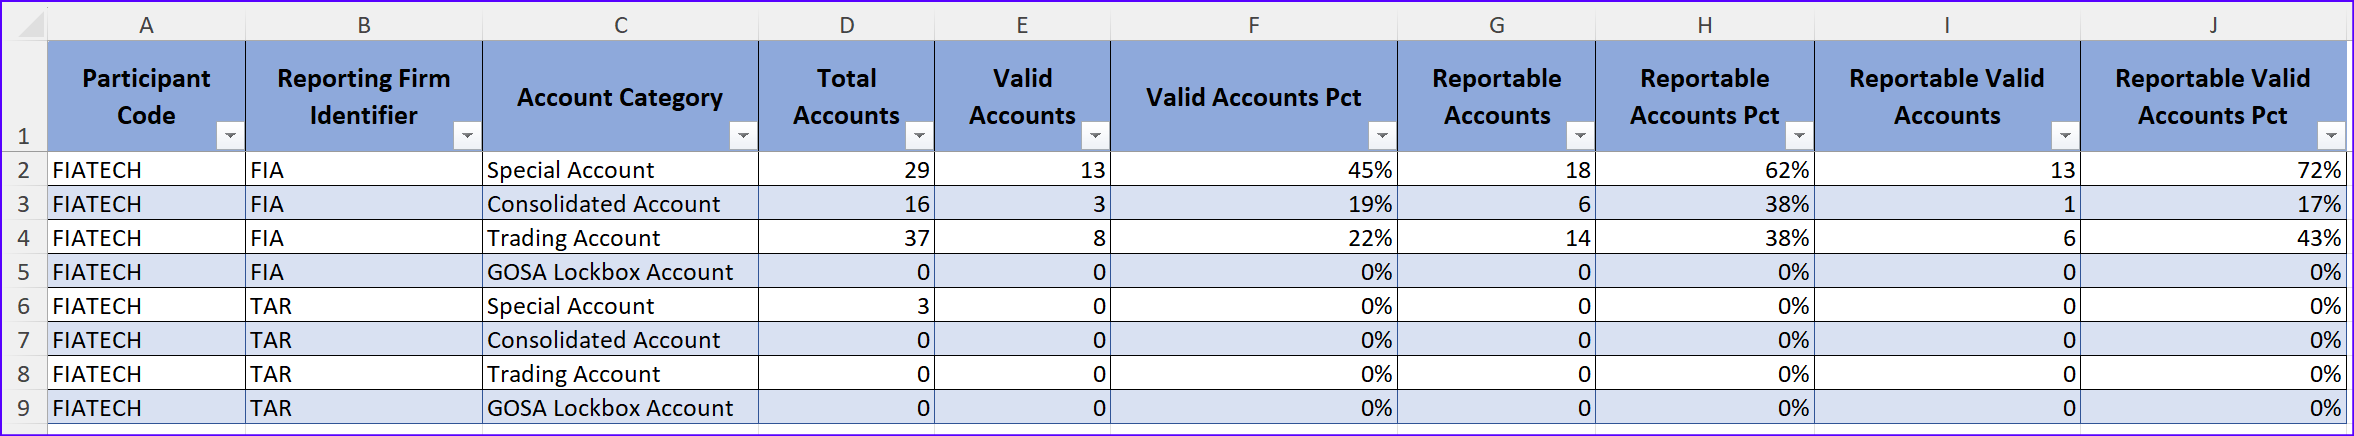Image resolution: width=2354 pixels, height=436 pixels.
Task: Expand the Valid Accounts filter arrow
Action: click(1095, 135)
